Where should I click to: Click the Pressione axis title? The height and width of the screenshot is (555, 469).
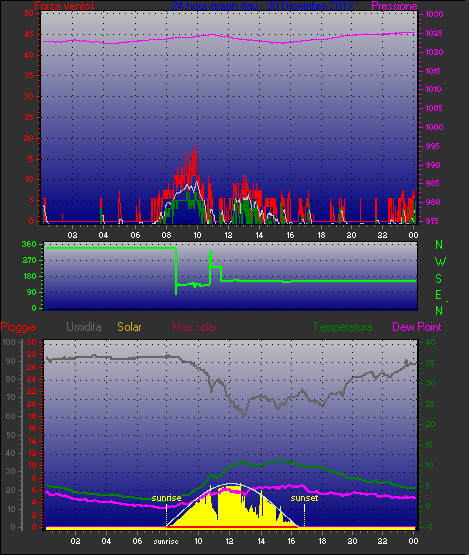pyautogui.click(x=394, y=6)
